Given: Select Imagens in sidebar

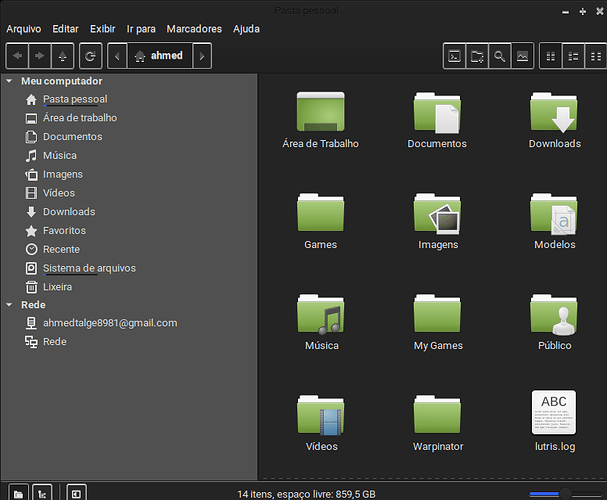Looking at the screenshot, I should 63,175.
